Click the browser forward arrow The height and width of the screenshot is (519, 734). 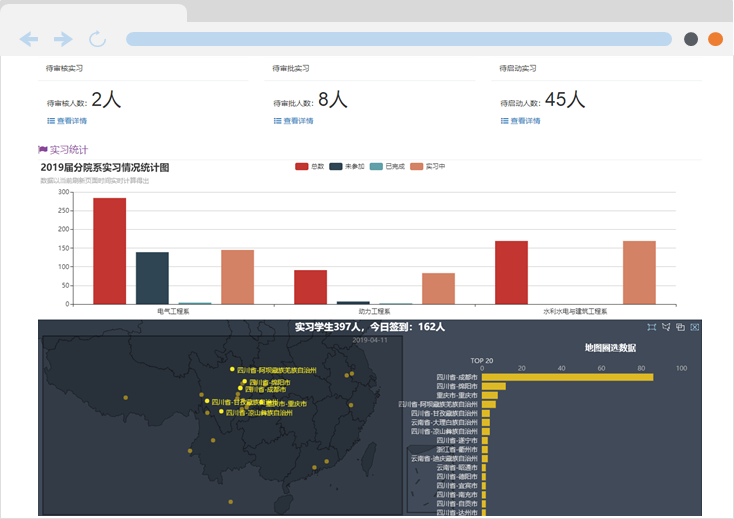coord(63,39)
